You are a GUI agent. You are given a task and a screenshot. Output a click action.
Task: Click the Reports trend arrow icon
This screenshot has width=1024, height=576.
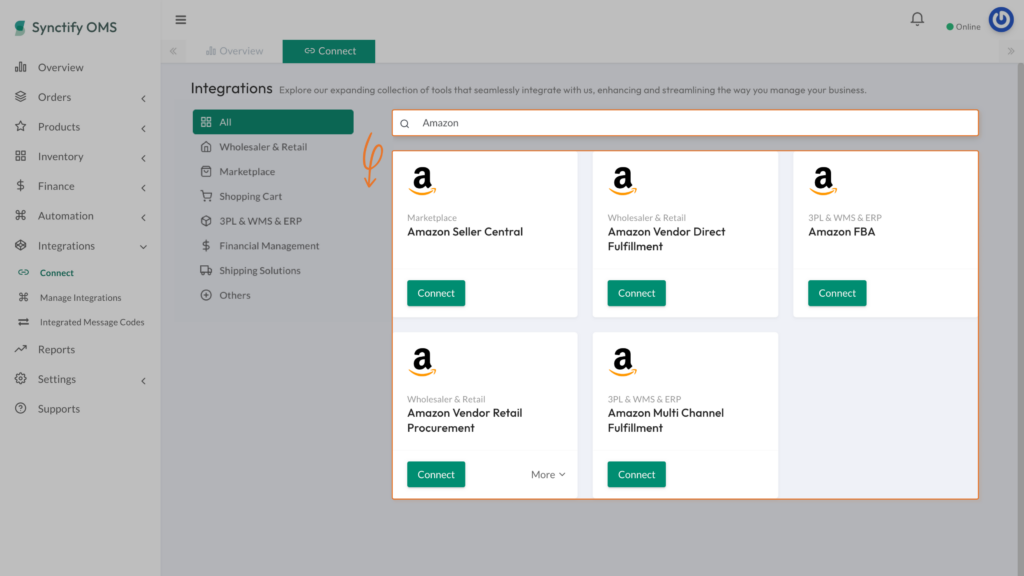point(21,349)
